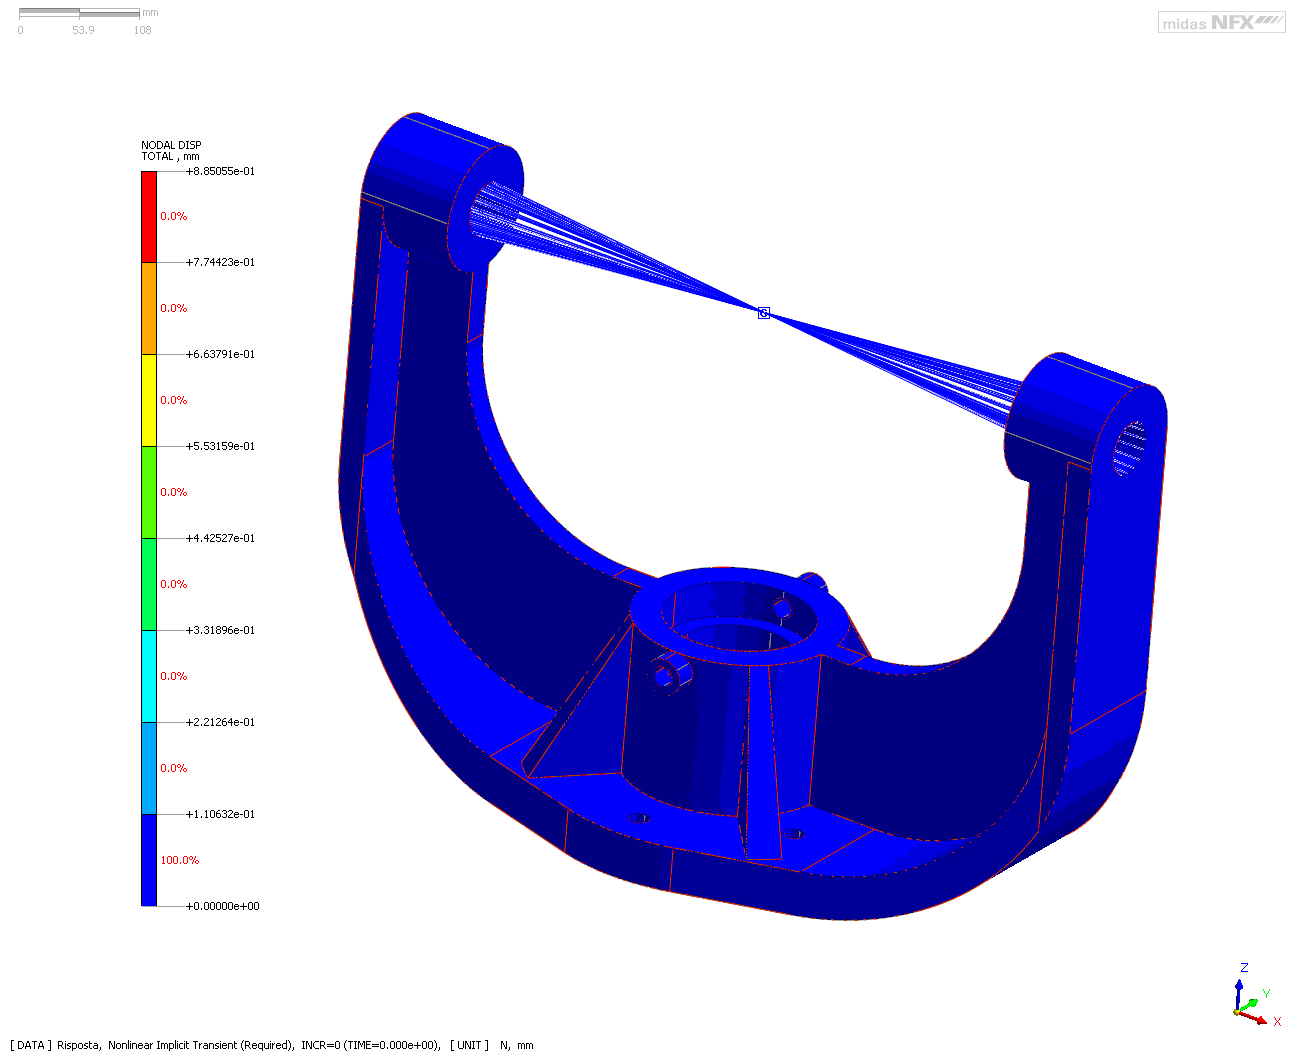Click the 'TOTAL , mm' legend subtitle
Image resolution: width=1304 pixels, height=1062 pixels.
[x=170, y=156]
